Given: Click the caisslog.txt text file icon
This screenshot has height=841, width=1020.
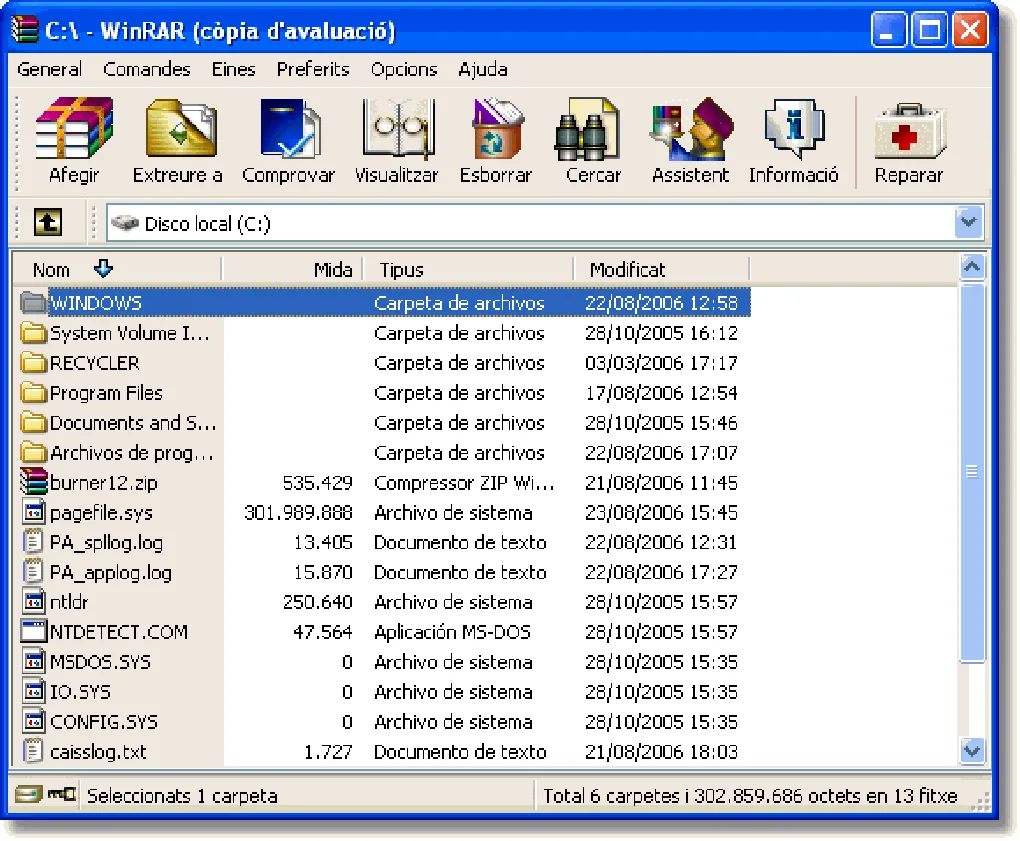Looking at the screenshot, I should click(33, 751).
